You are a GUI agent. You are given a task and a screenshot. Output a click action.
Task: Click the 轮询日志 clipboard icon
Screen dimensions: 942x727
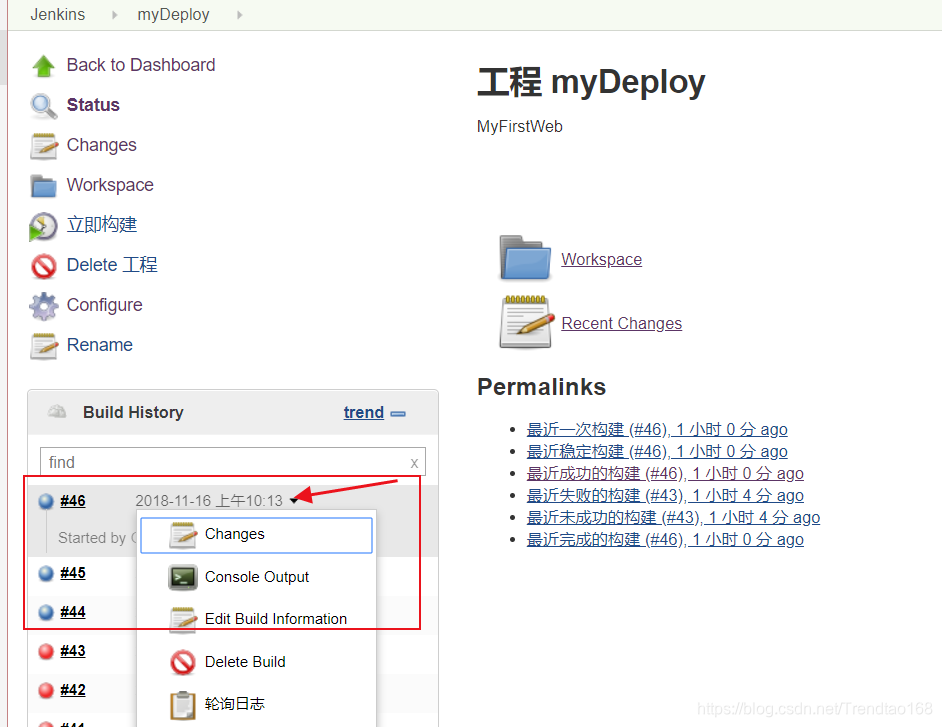point(183,705)
